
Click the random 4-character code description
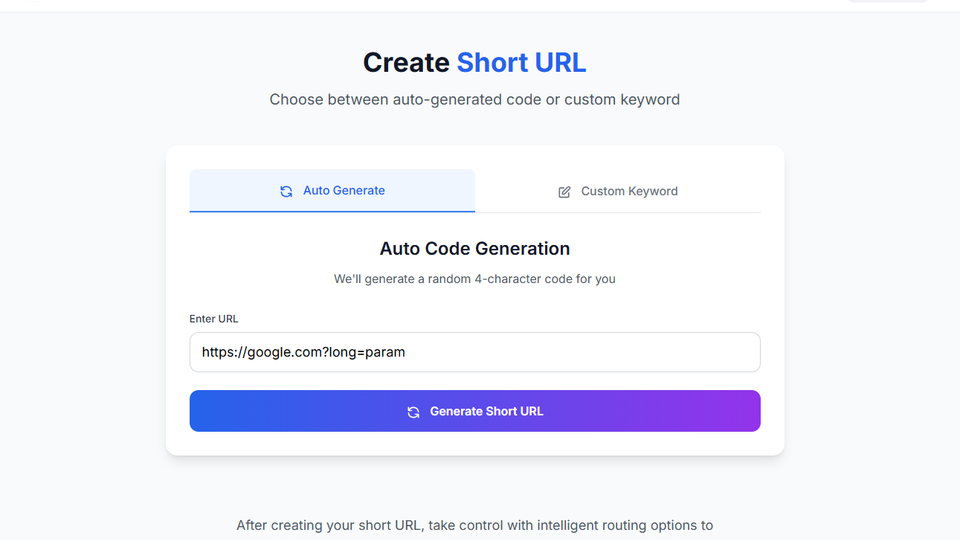point(475,279)
